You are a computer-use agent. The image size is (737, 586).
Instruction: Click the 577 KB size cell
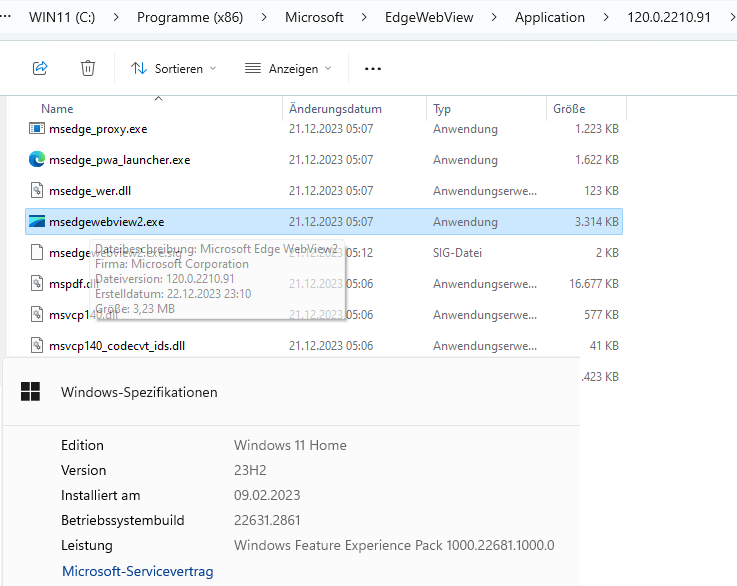pyautogui.click(x=601, y=315)
